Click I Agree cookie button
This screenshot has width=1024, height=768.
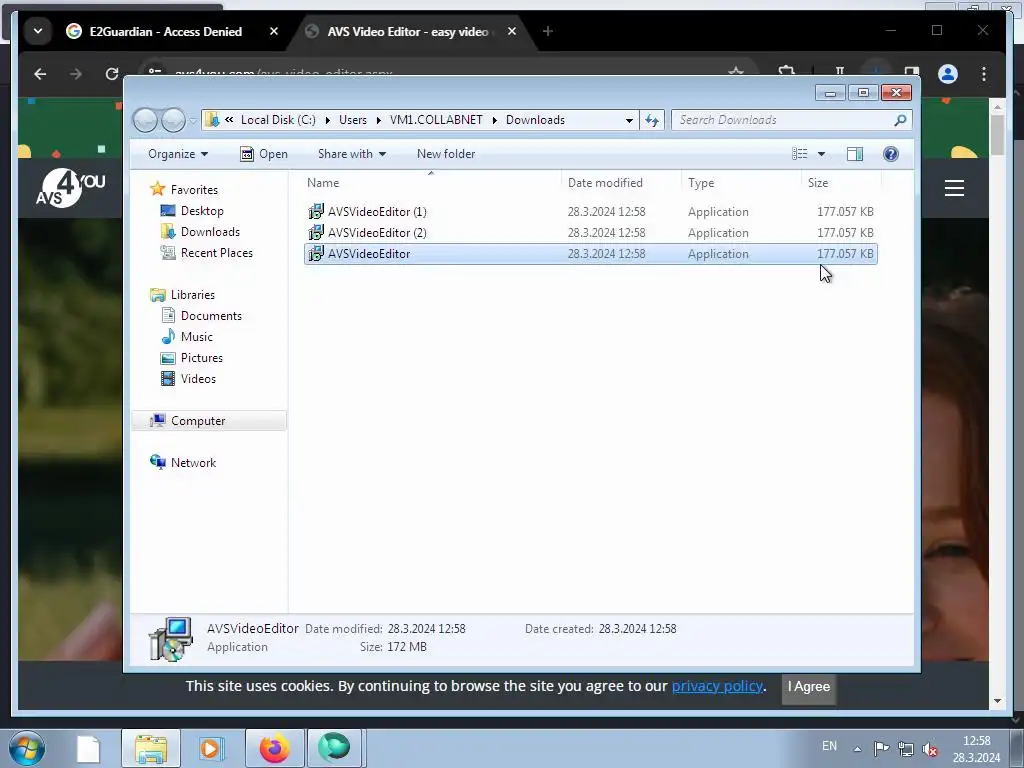tap(808, 686)
